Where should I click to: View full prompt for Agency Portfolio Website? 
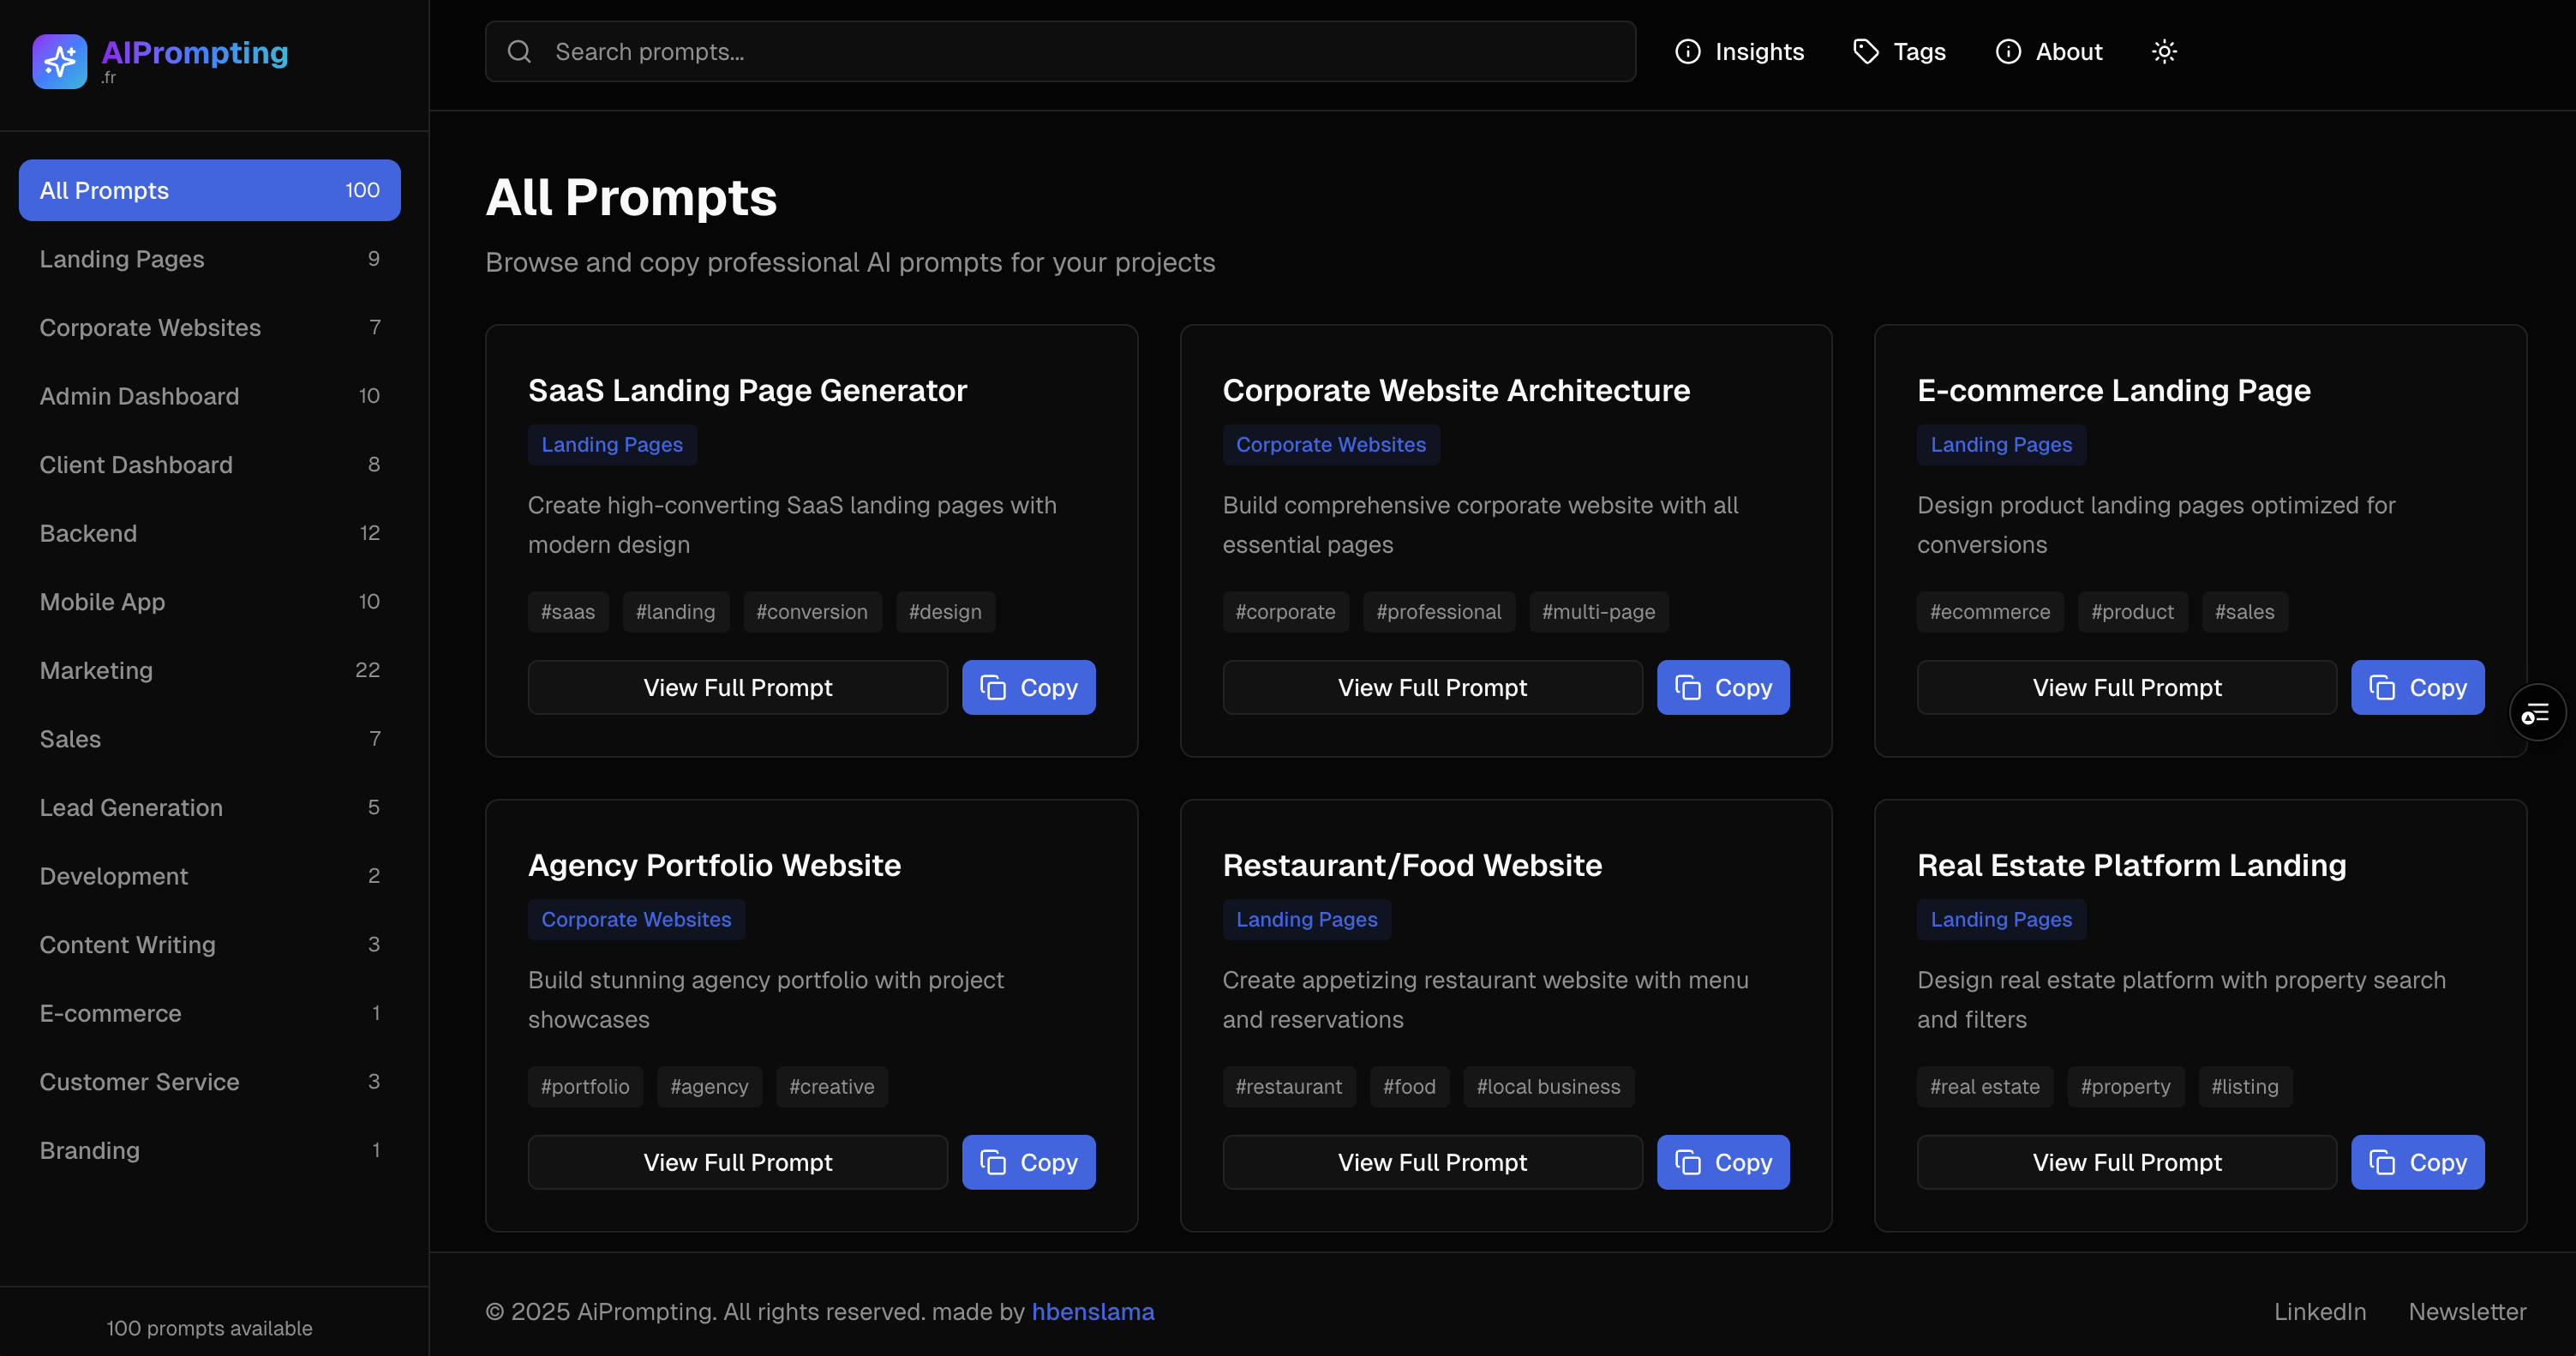(737, 1162)
